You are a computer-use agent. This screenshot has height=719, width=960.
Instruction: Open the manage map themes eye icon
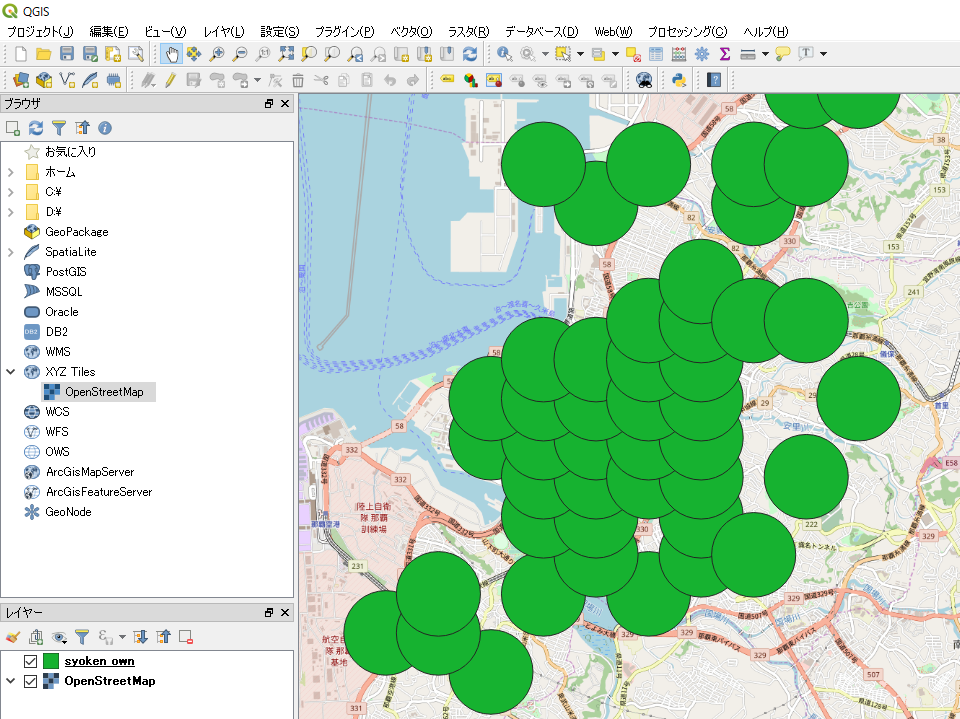pos(59,636)
